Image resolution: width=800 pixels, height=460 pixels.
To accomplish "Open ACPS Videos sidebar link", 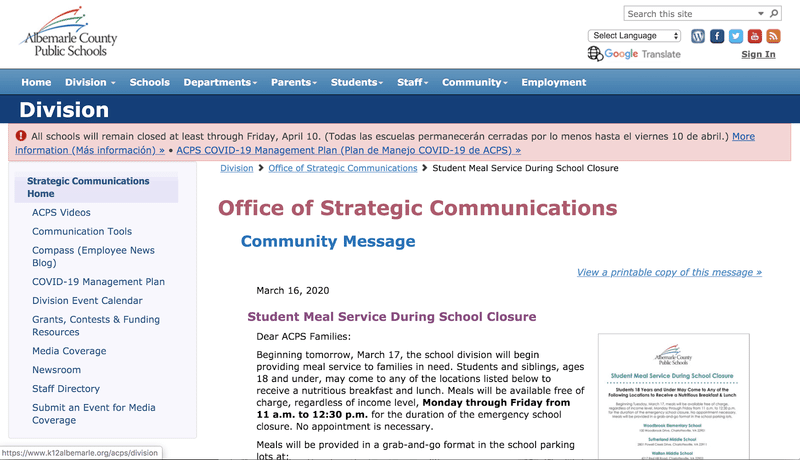I will (61, 212).
